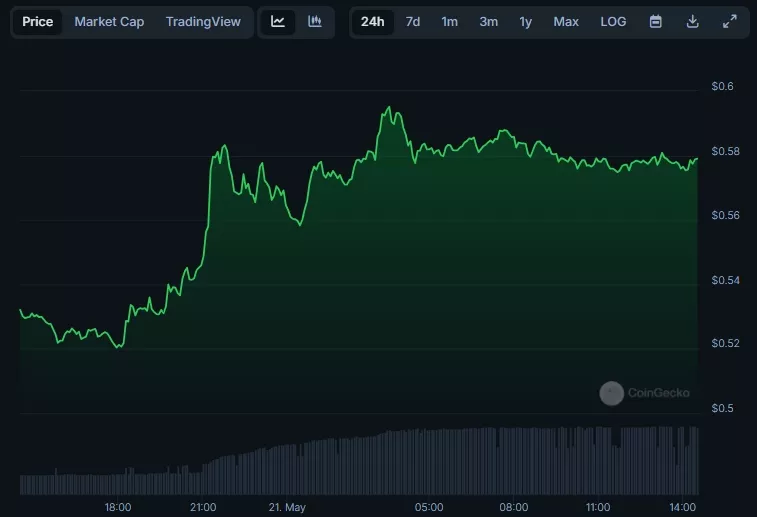Open the calendar date range picker

[655, 22]
